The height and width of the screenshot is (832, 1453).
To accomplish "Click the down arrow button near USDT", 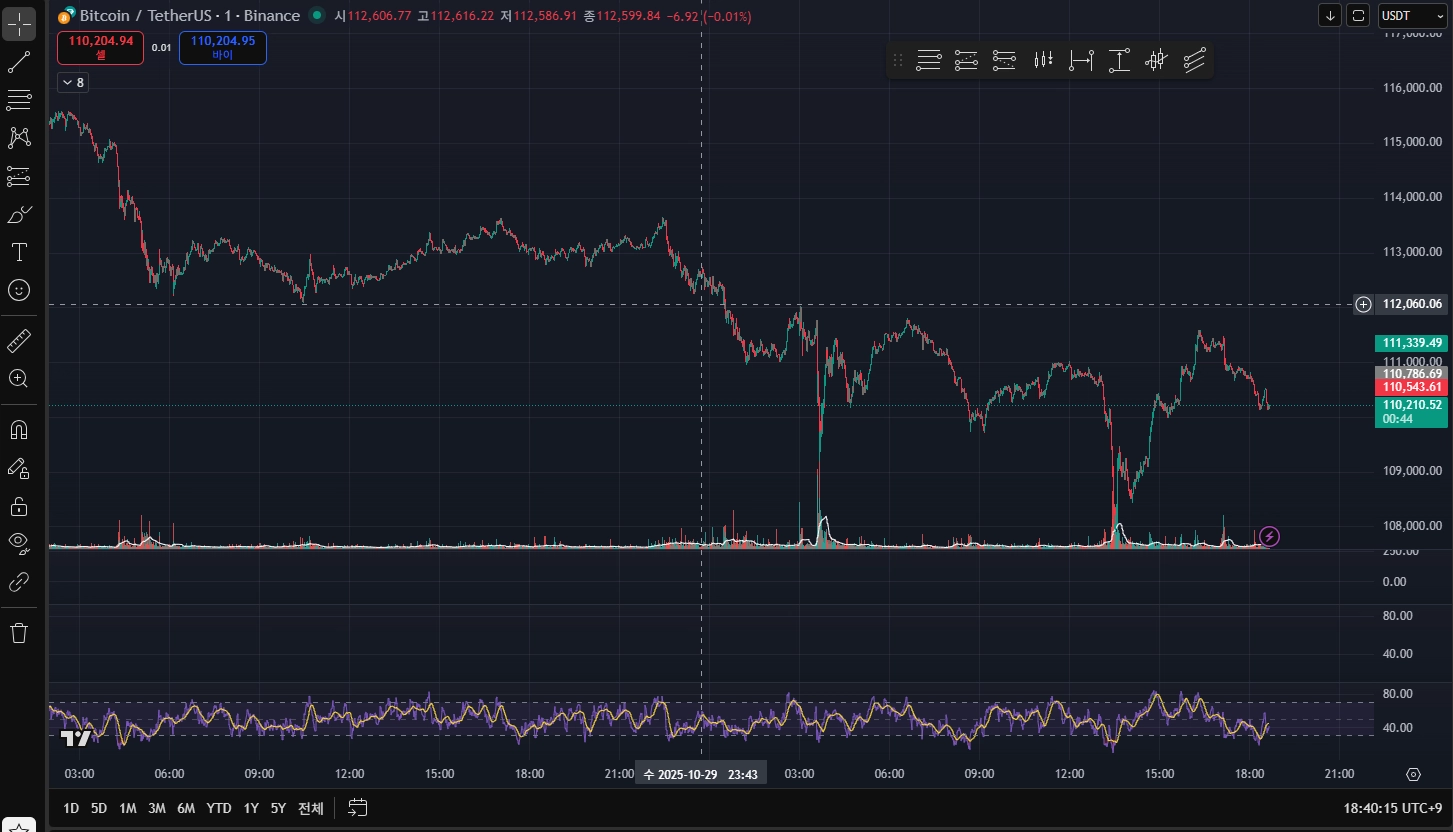I will coord(1330,15).
